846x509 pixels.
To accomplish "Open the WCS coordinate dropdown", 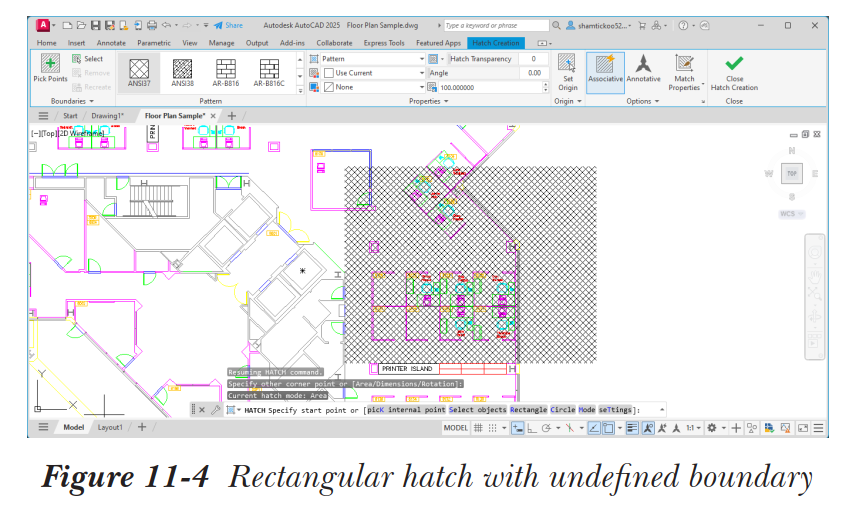I will pyautogui.click(x=792, y=214).
